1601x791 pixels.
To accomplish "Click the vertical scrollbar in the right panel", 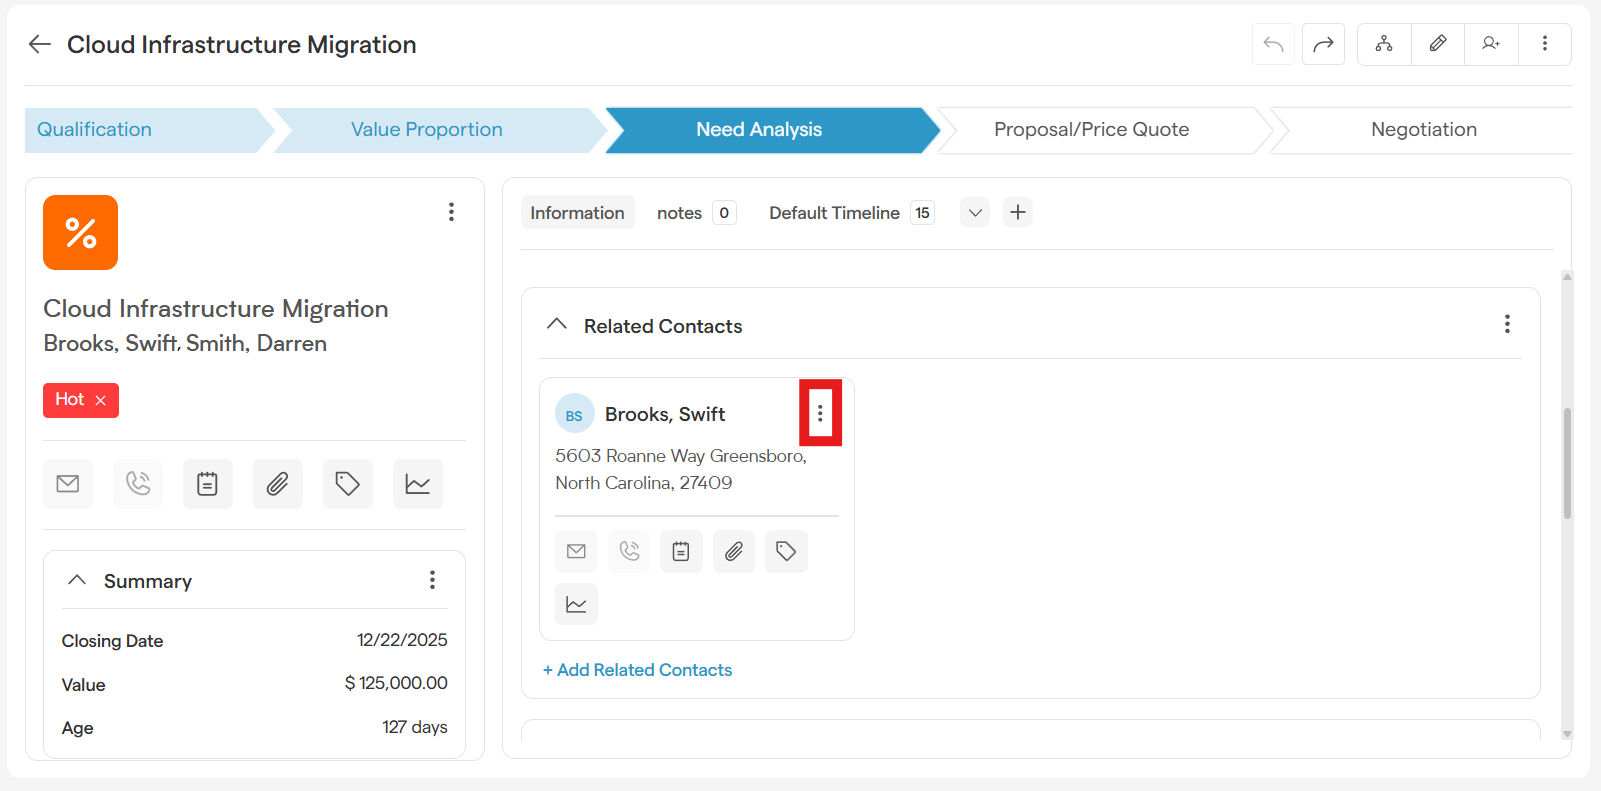I will pos(1567,463).
